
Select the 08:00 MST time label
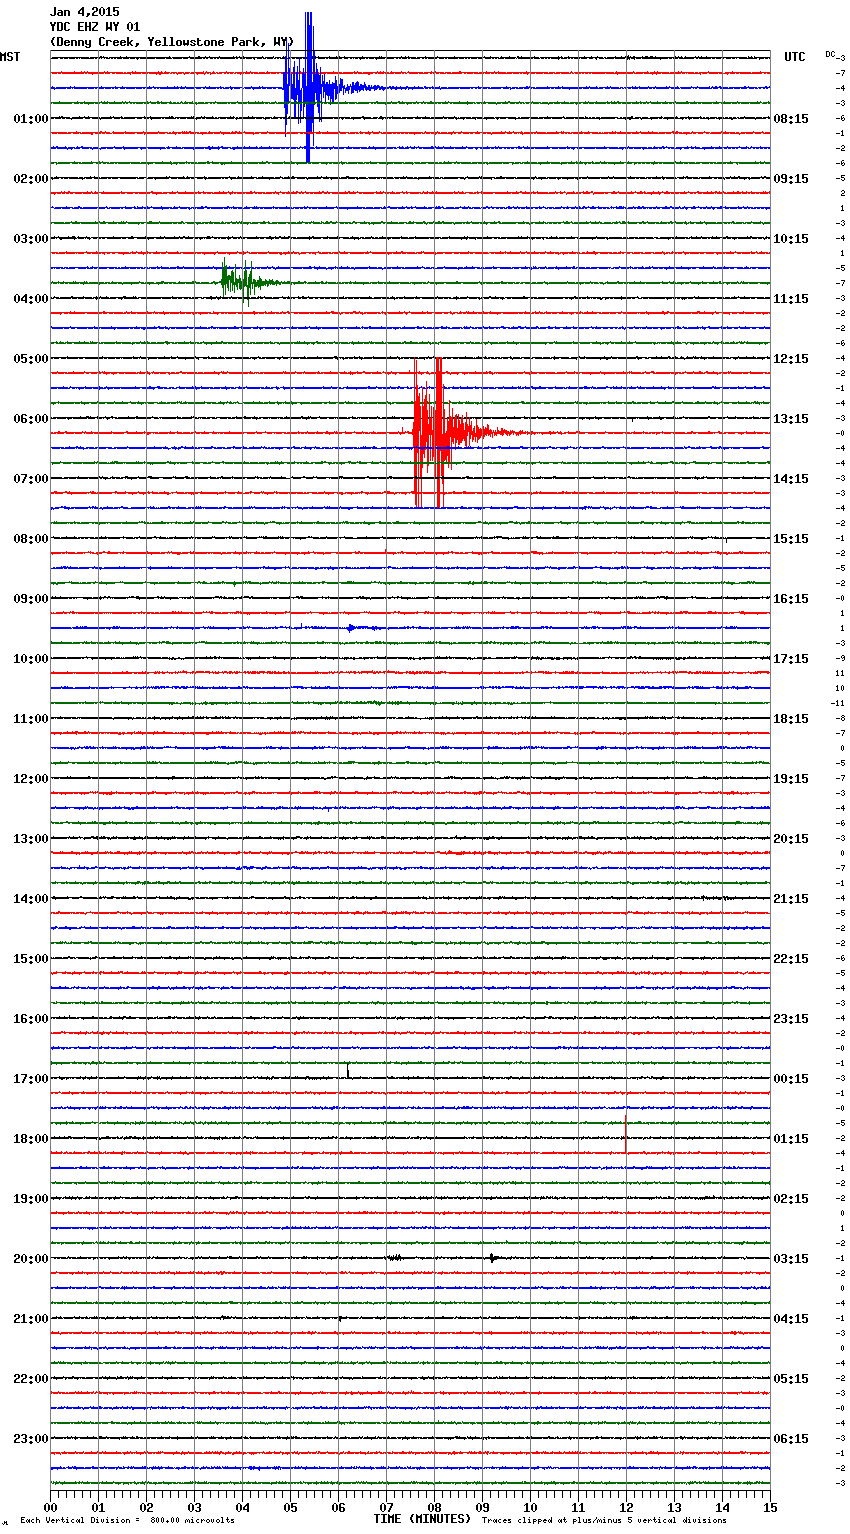(30, 539)
